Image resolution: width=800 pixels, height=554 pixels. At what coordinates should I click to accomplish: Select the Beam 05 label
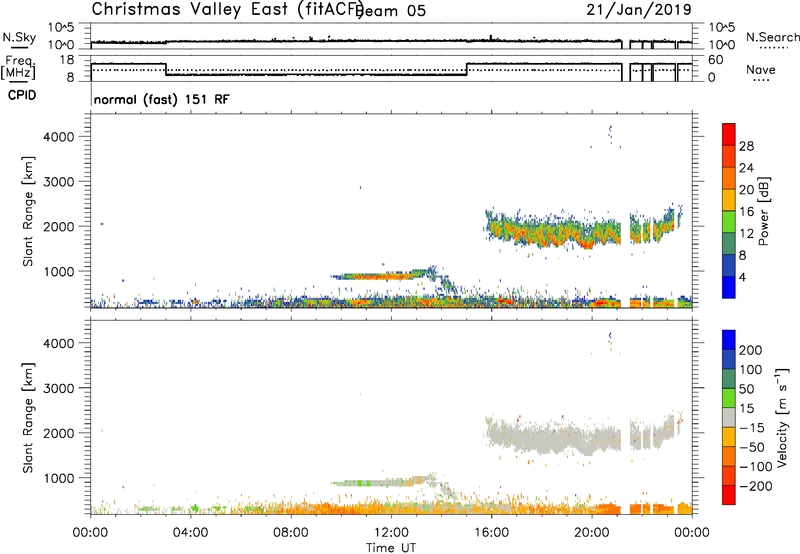392,11
